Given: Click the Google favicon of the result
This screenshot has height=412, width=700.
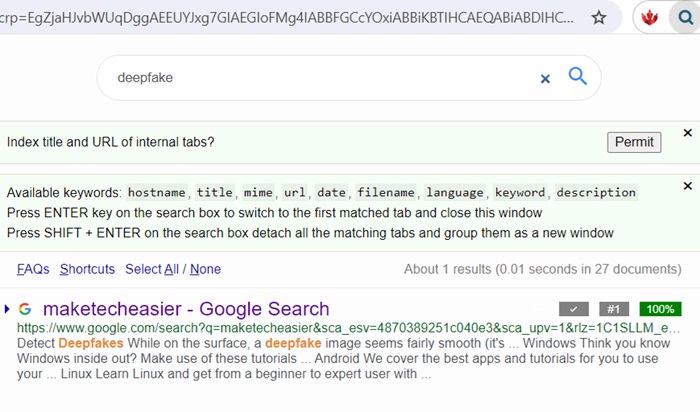Looking at the screenshot, I should [x=25, y=309].
